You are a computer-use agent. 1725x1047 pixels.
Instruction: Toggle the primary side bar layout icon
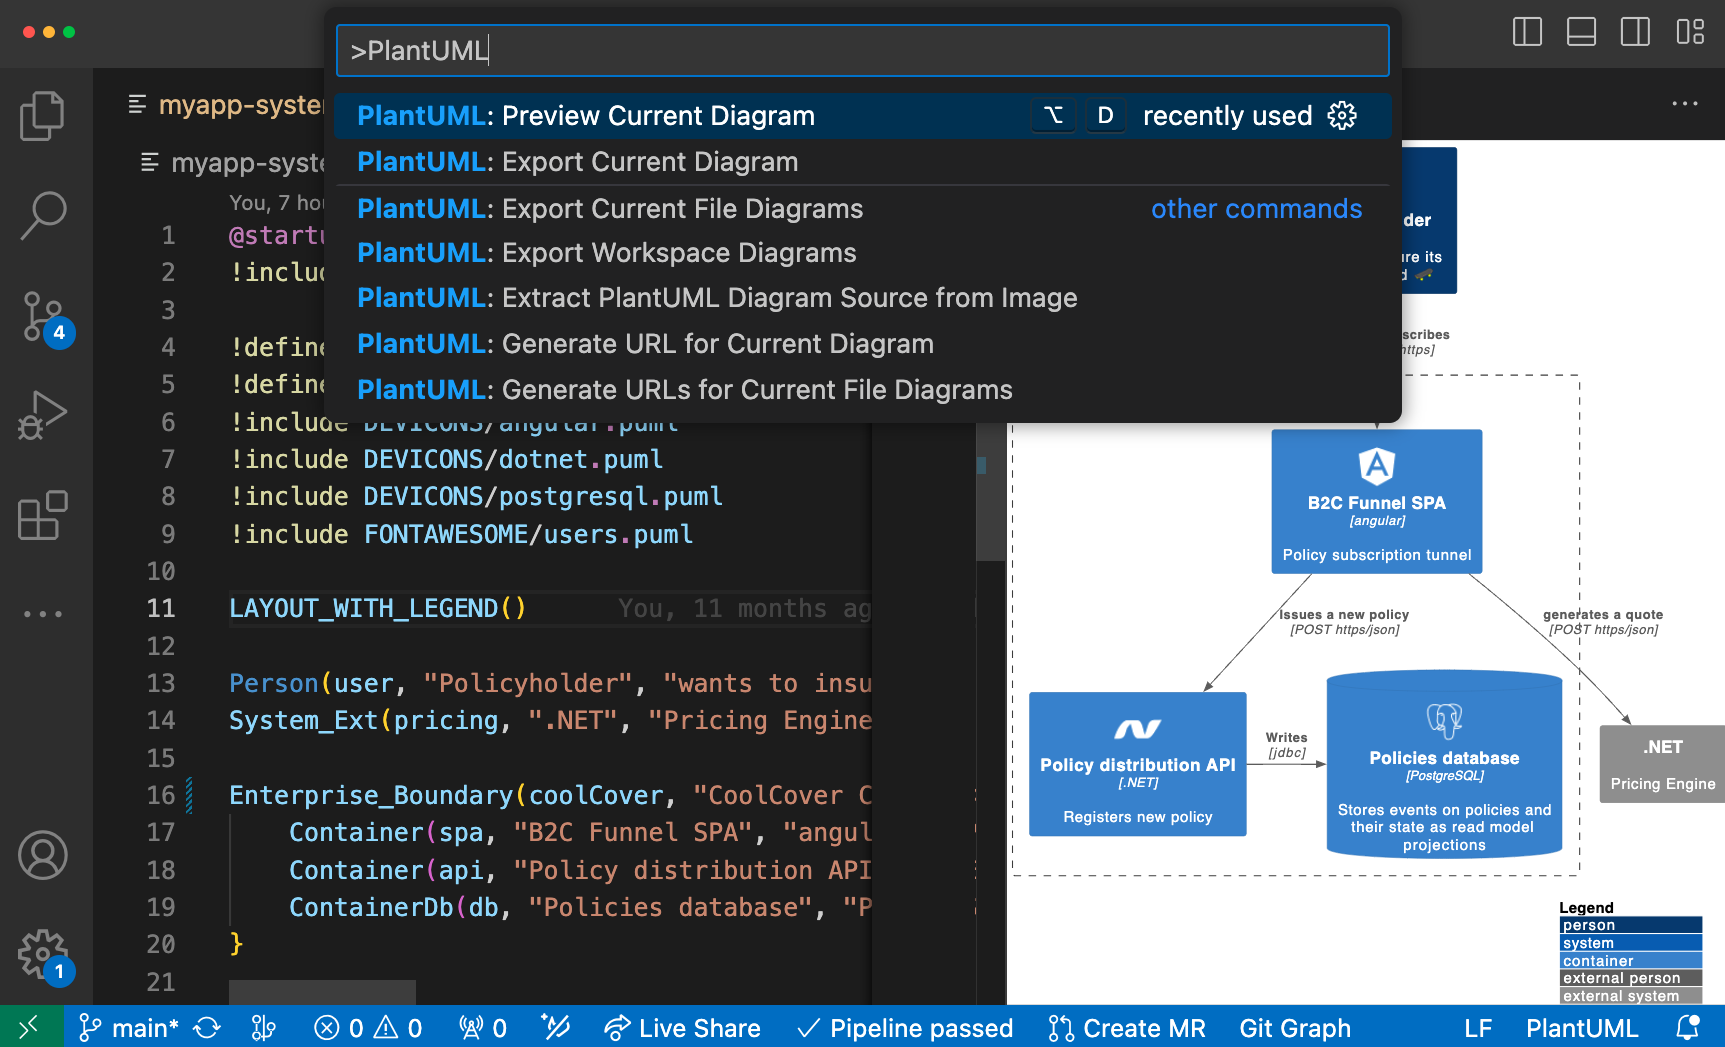[1527, 32]
